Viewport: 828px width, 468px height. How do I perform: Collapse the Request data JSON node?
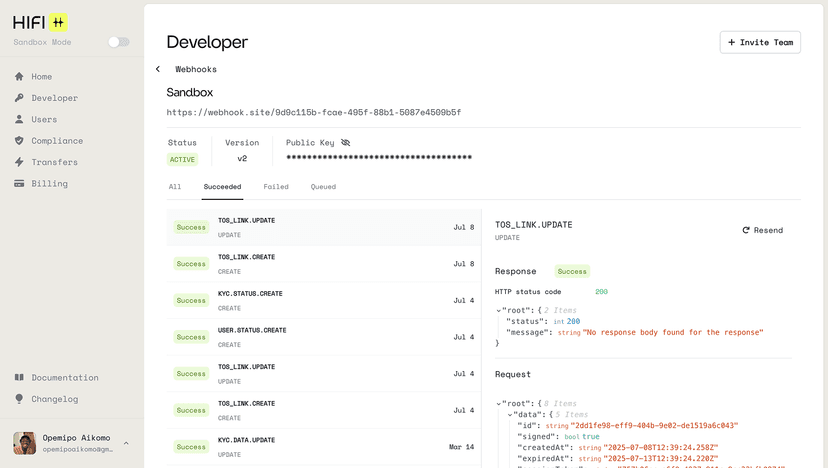tap(510, 415)
